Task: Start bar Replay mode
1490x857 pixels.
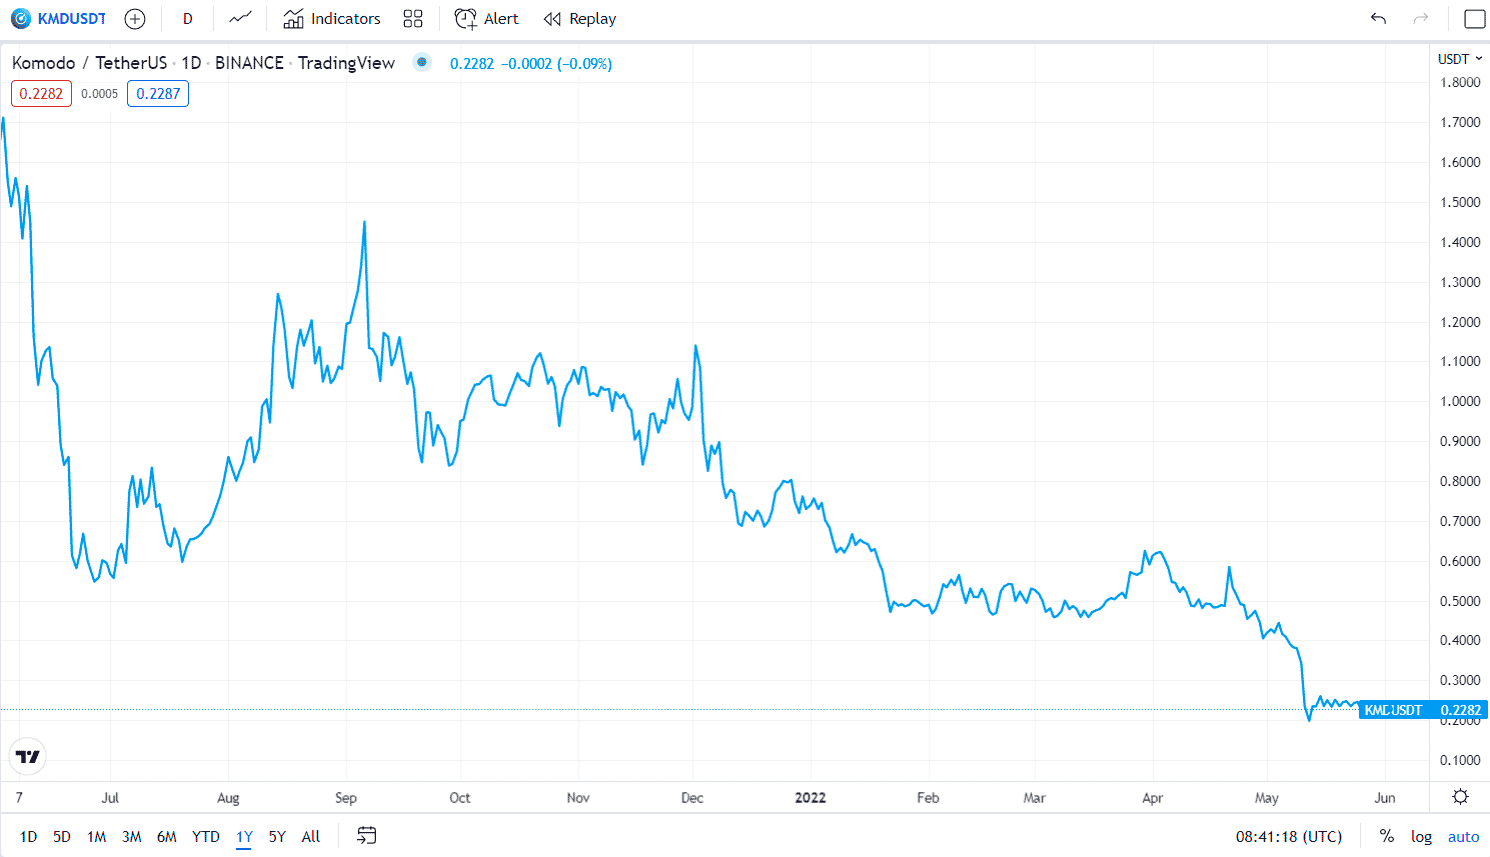Action: [580, 19]
